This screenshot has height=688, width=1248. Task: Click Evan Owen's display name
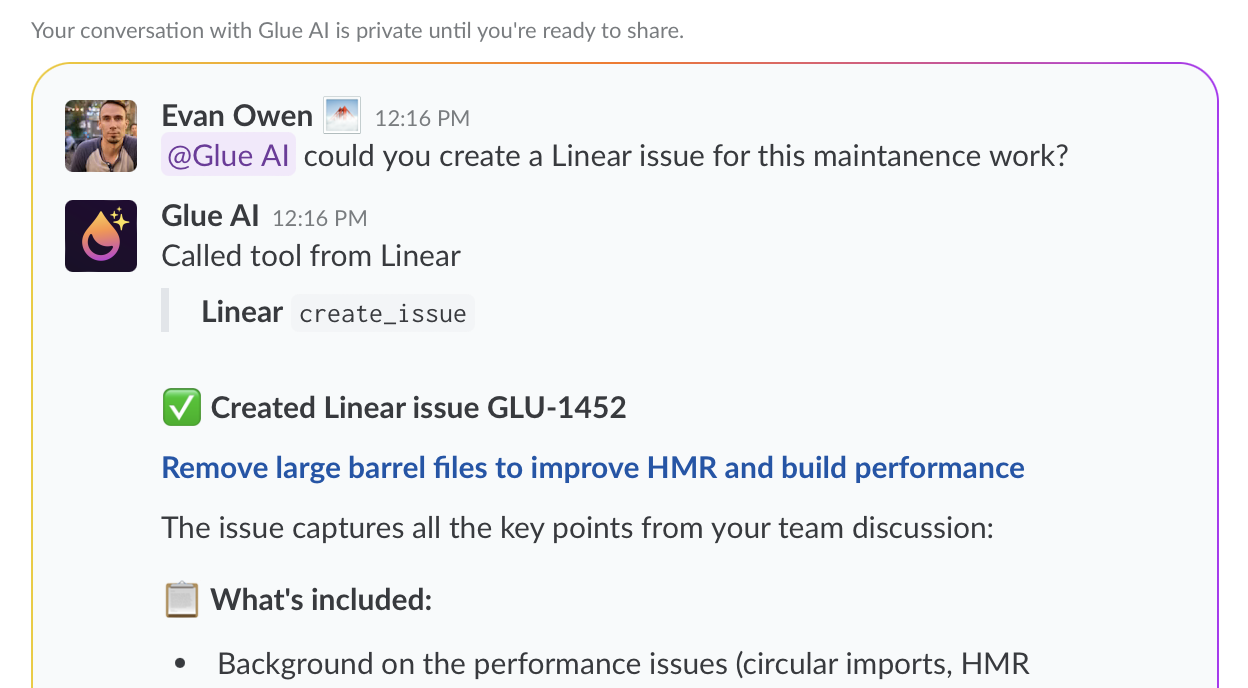[x=236, y=115]
